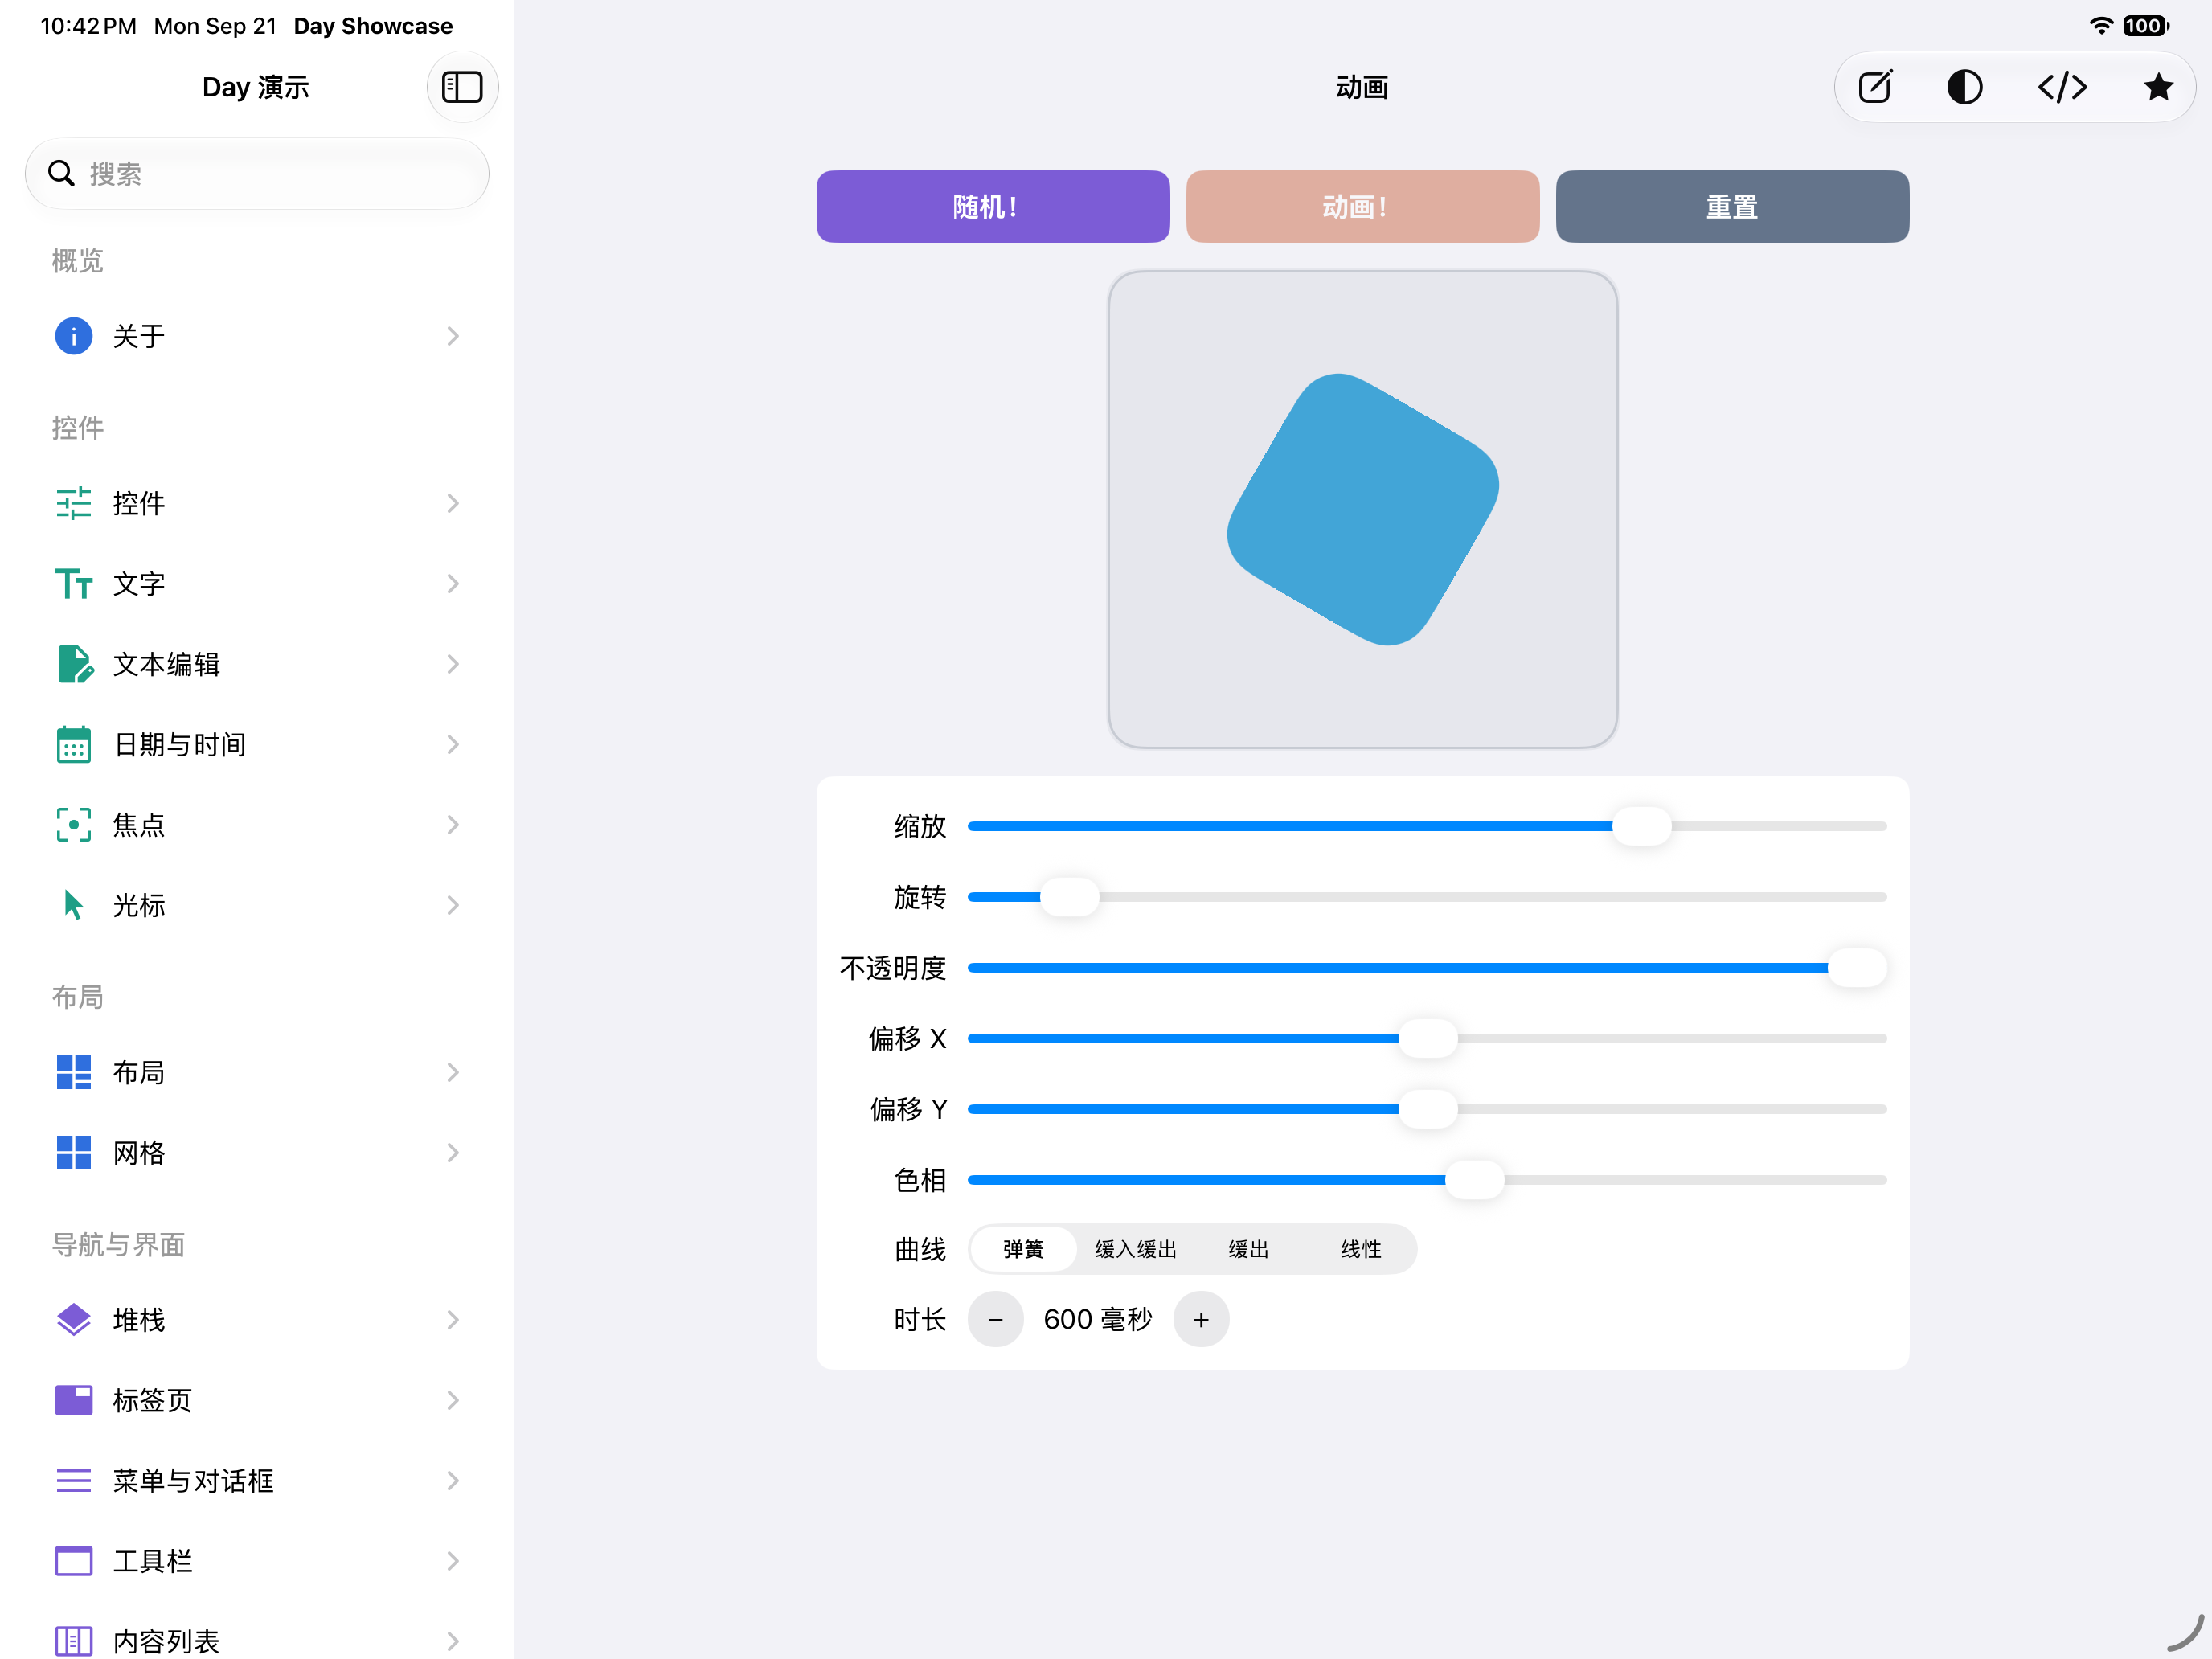2212x1659 pixels.
Task: Open the 工具栏 sidebar item
Action: (x=257, y=1560)
